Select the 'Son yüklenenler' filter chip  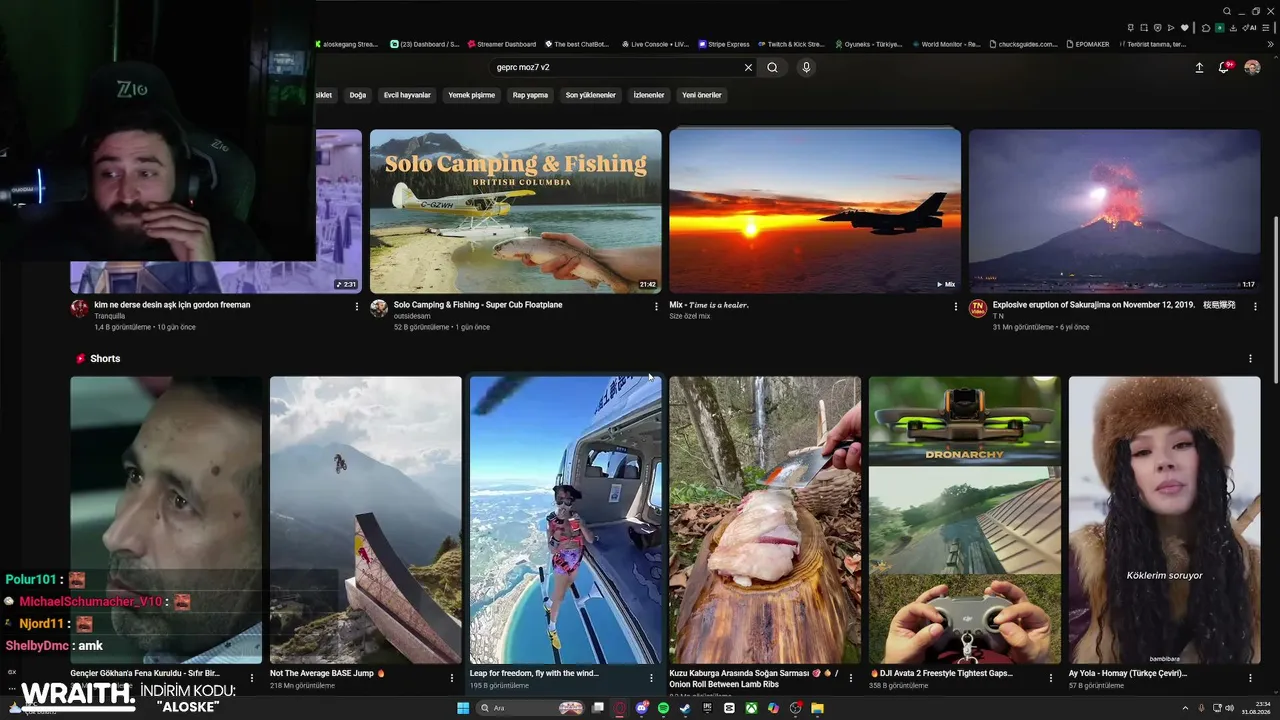click(591, 95)
